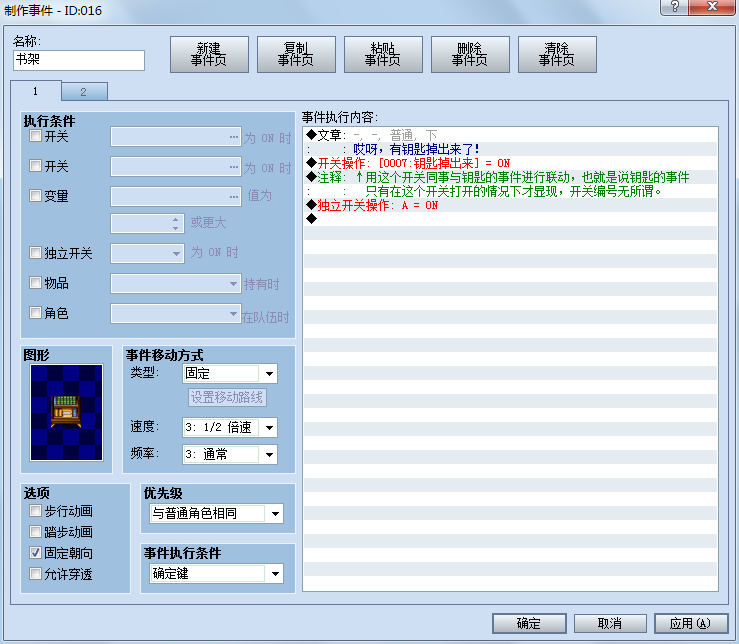The height and width of the screenshot is (644, 739).
Task: Check the 允许穿透 option
Action: pos(35,574)
